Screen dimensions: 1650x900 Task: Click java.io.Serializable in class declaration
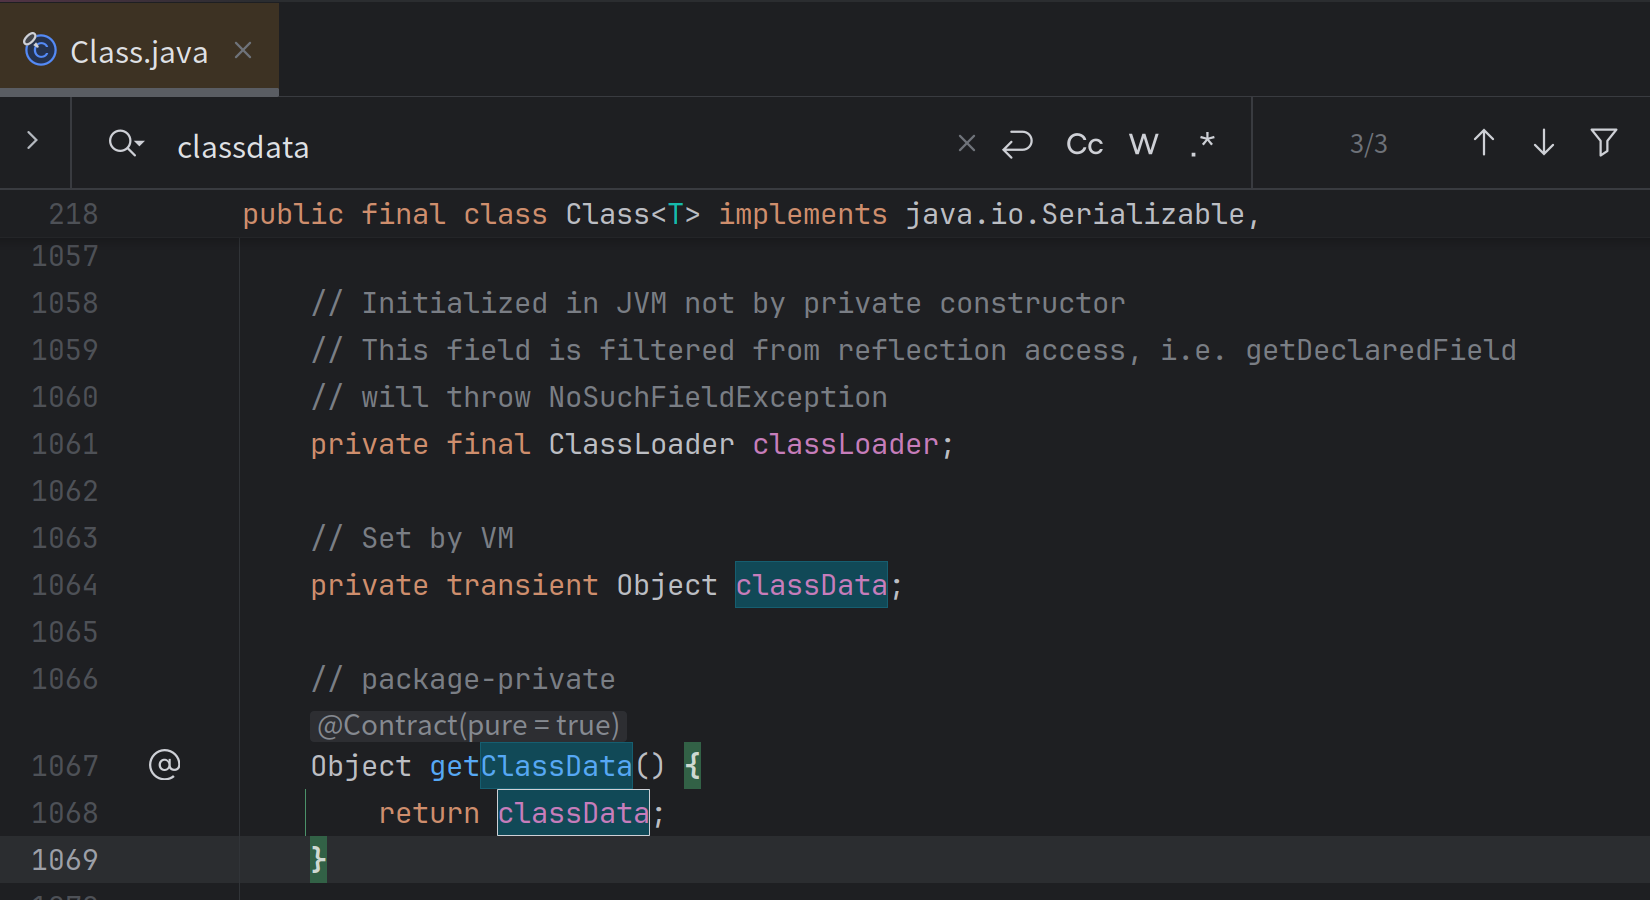[1075, 214]
